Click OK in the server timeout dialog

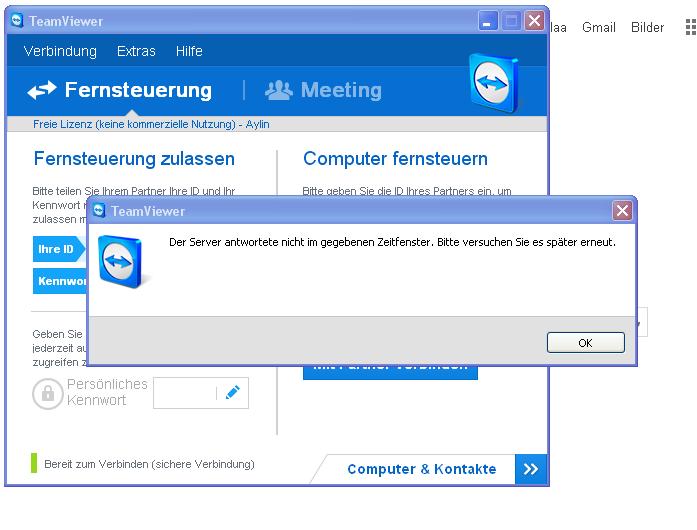click(x=585, y=343)
